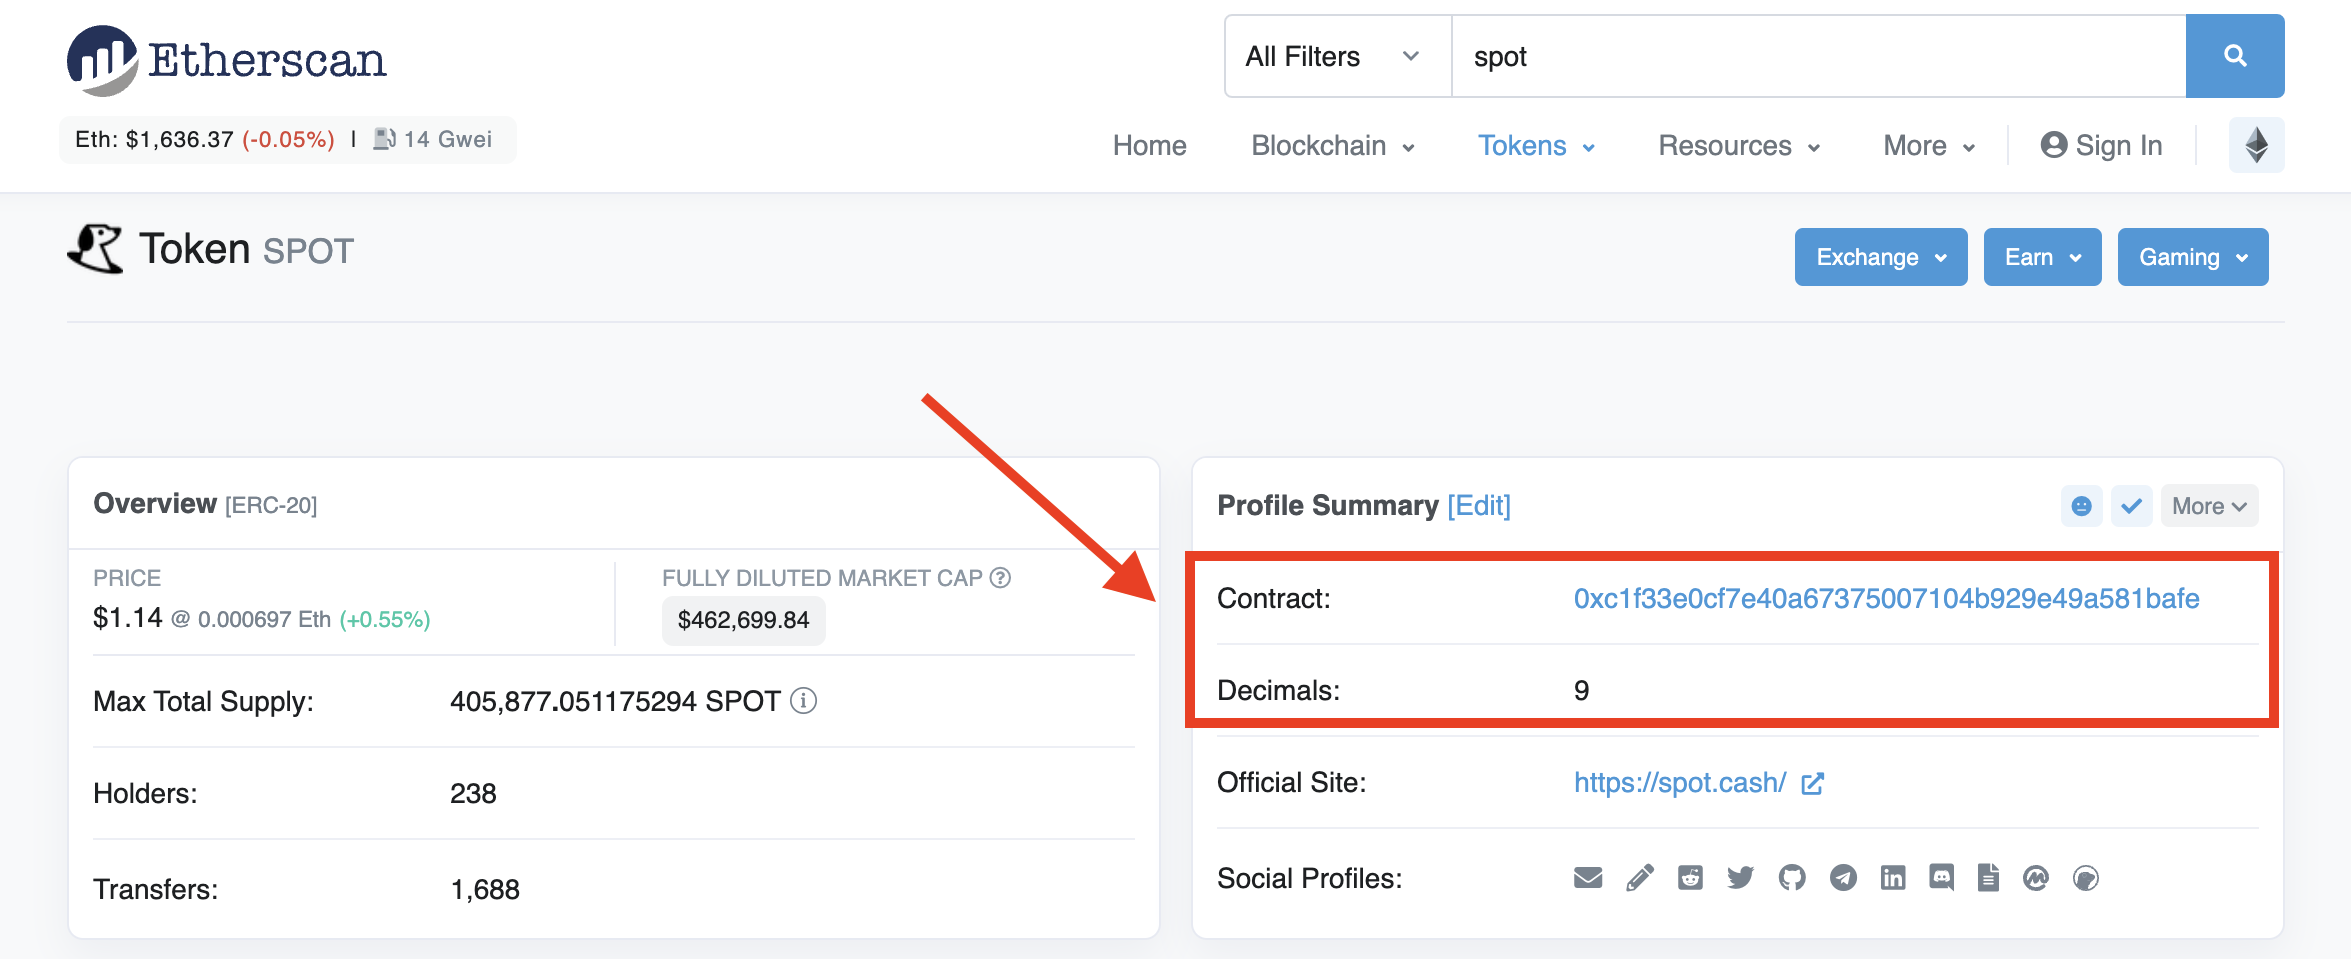Toggle the blue checkmark verification icon
The height and width of the screenshot is (959, 2351).
[2131, 506]
